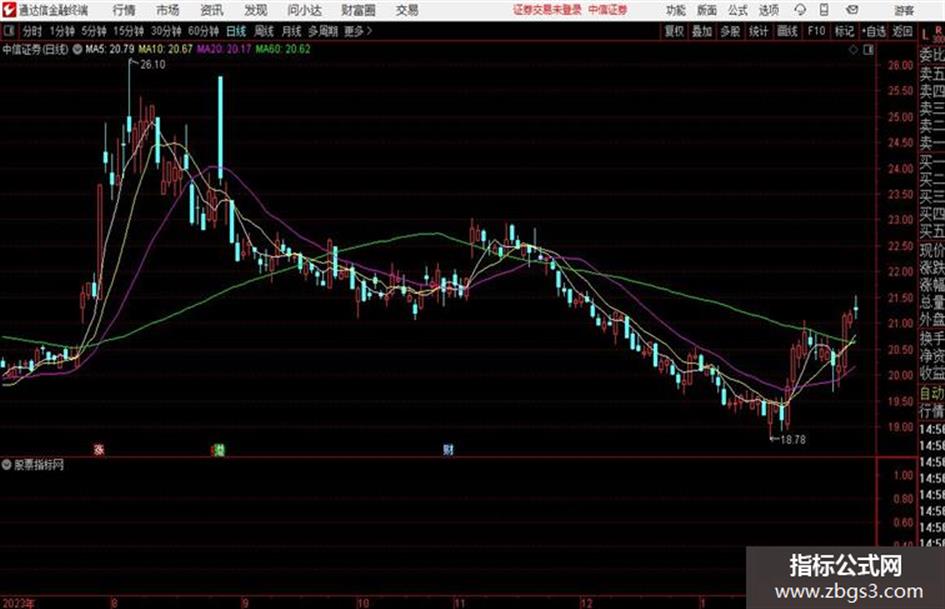Select the 月线 monthly tab

[292, 31]
